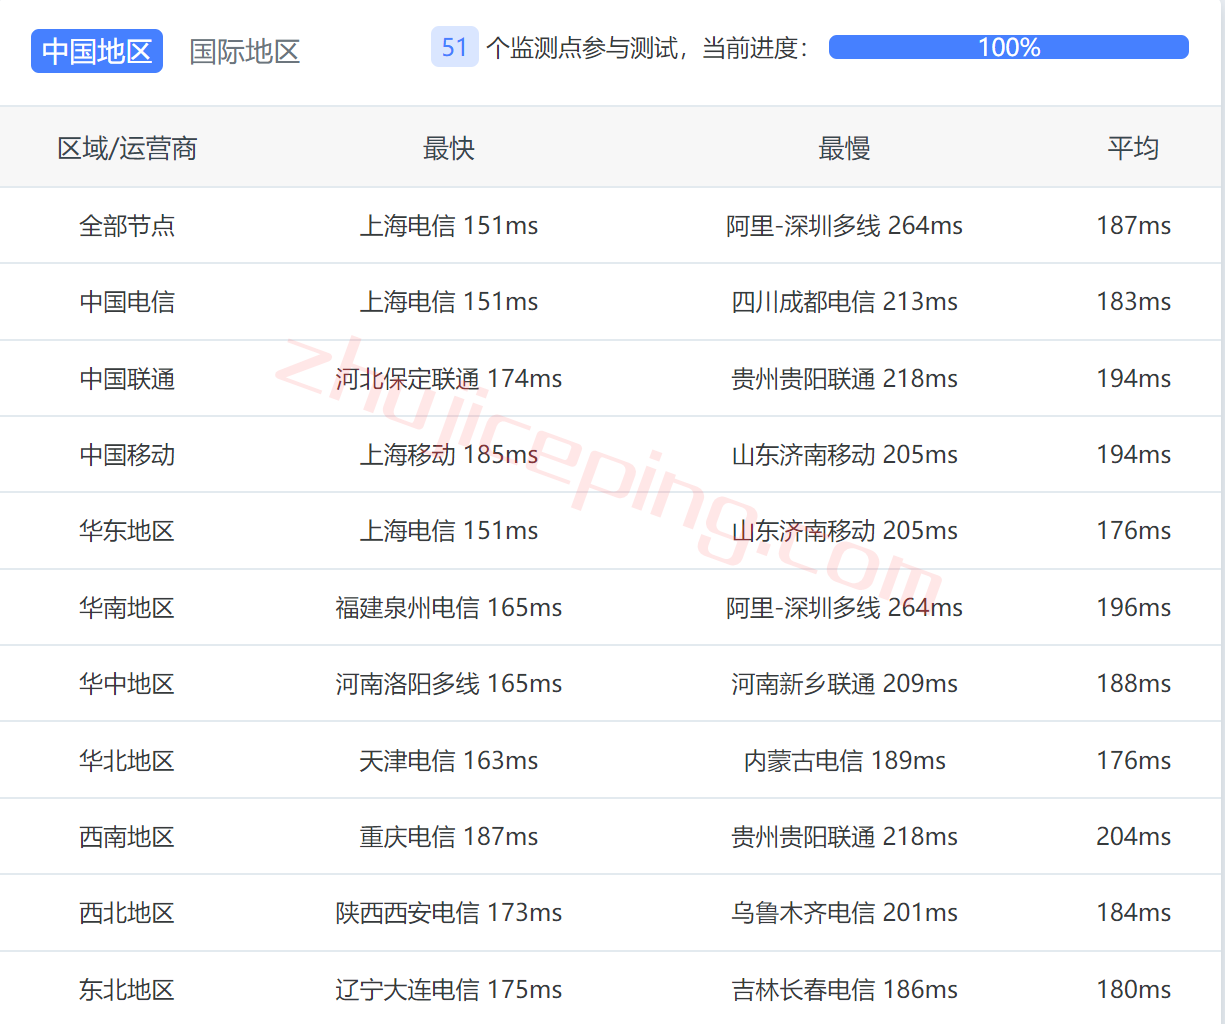Switch to the 国际地区 tab
The width and height of the screenshot is (1225, 1024).
(245, 51)
